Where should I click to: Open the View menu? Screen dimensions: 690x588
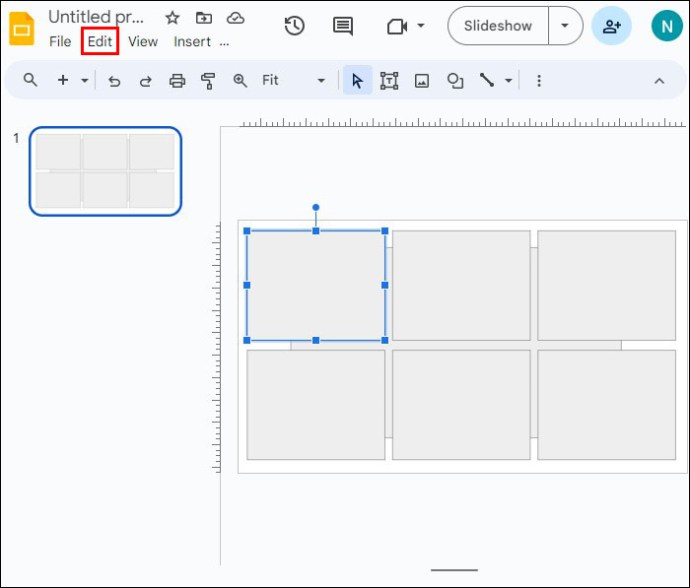143,41
